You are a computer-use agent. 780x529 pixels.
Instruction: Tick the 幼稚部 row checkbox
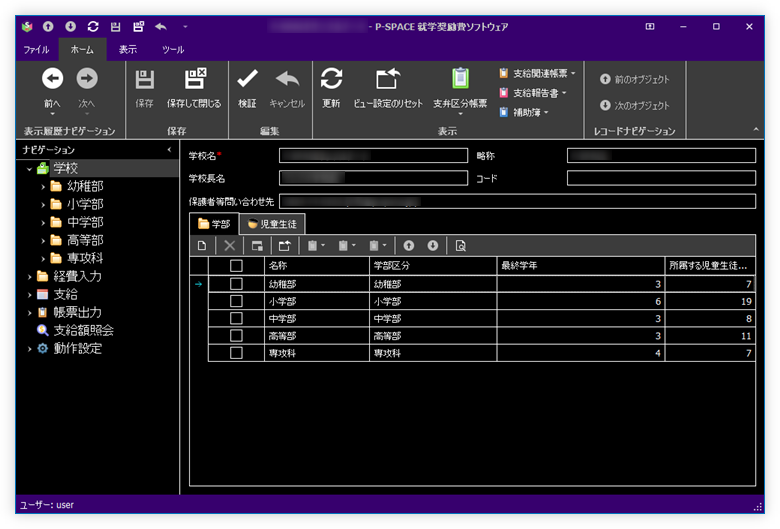click(x=236, y=284)
